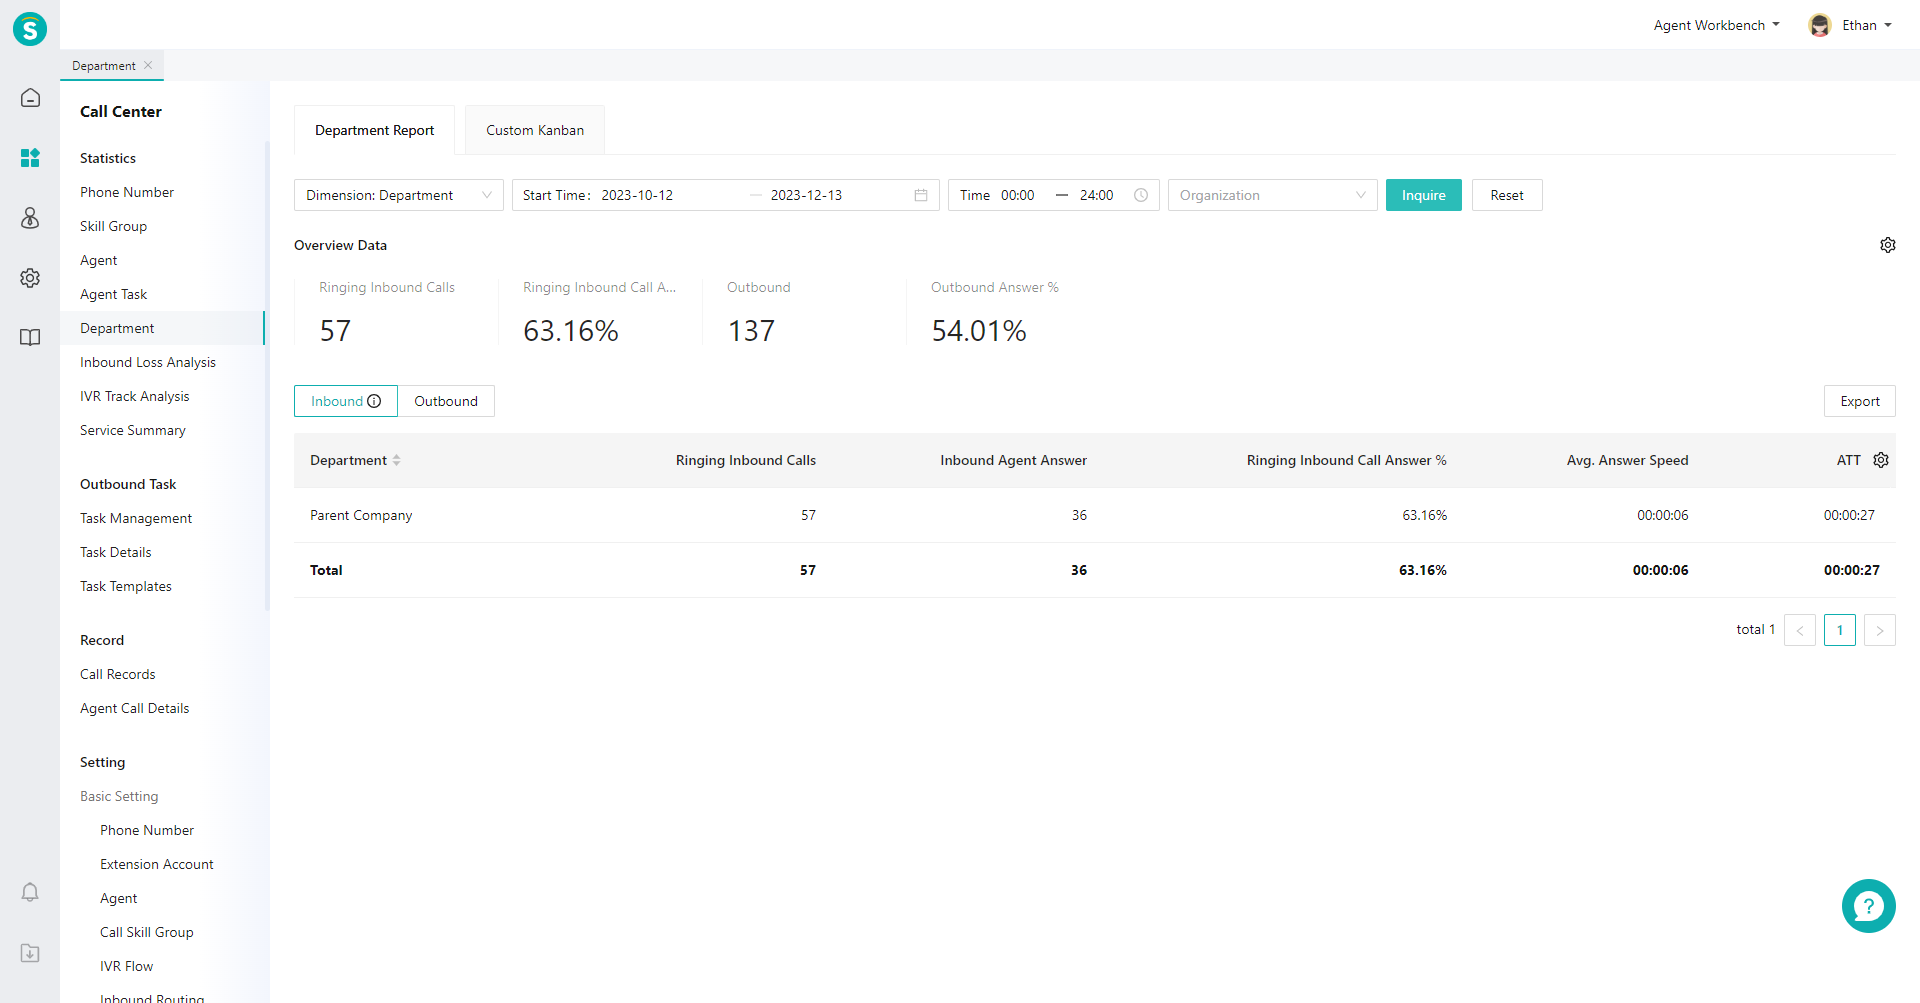Click the Inquire button
This screenshot has height=1003, width=1920.
point(1423,195)
